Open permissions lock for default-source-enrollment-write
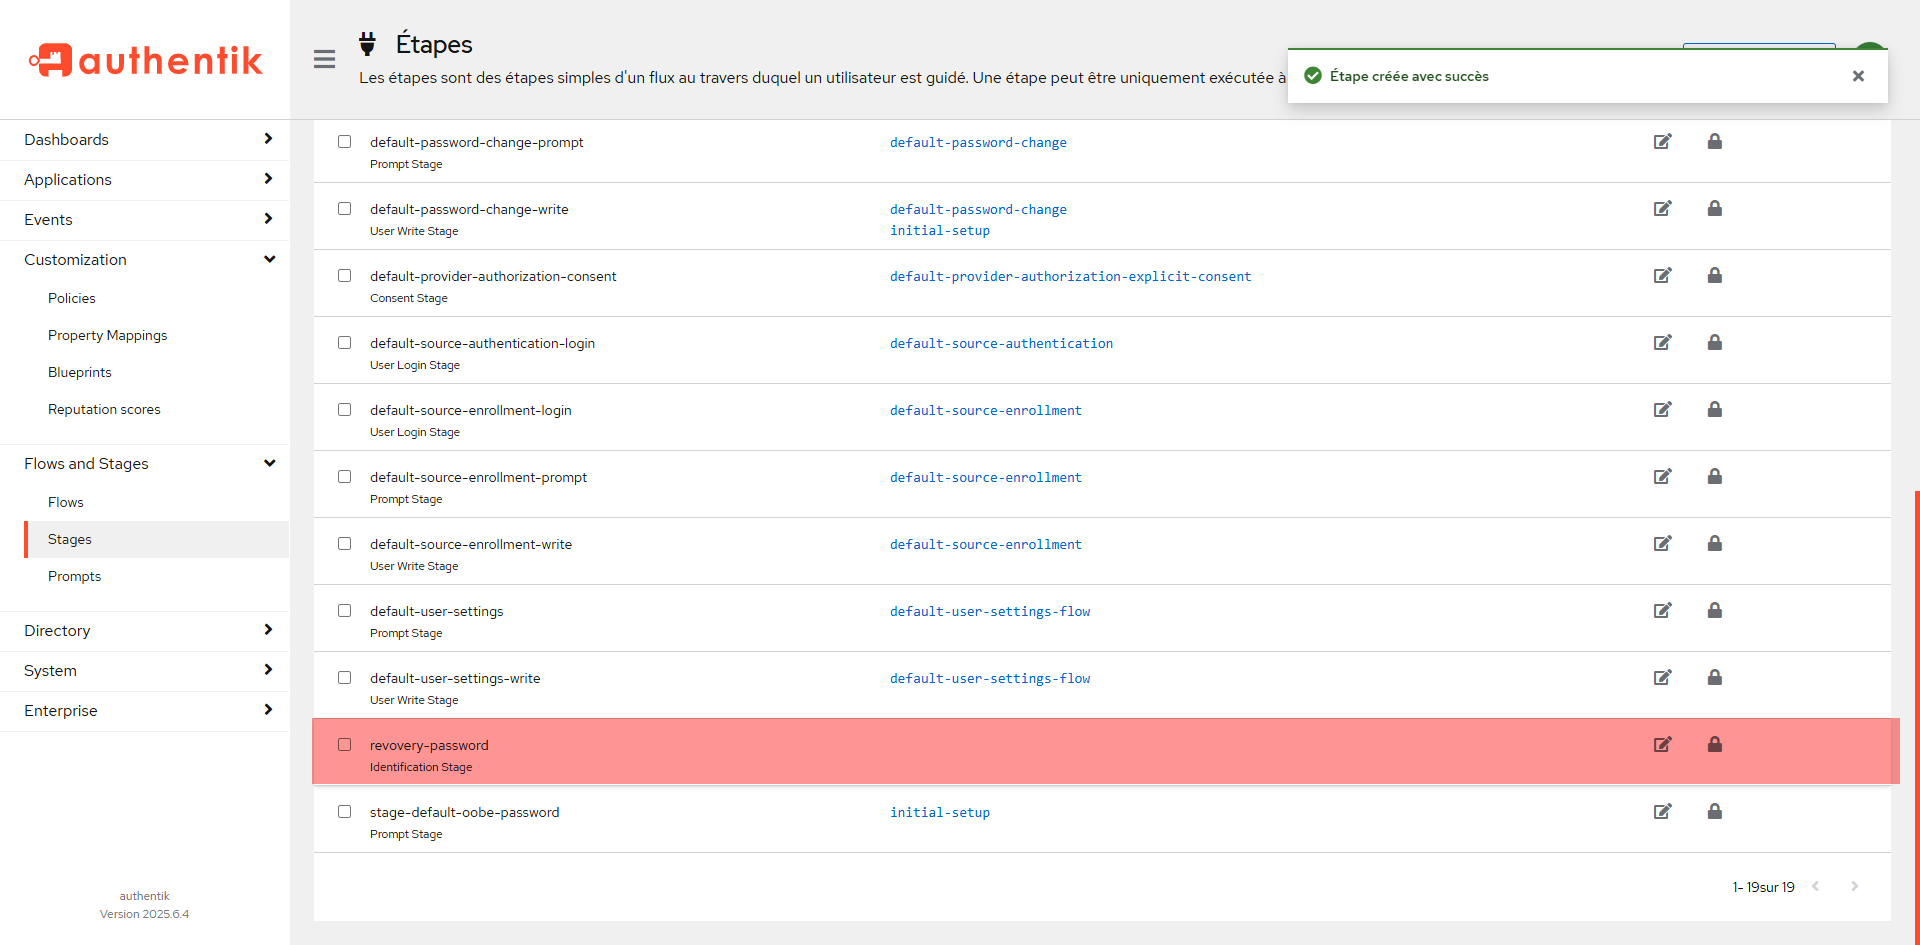Viewport: 1920px width, 945px height. [x=1714, y=543]
